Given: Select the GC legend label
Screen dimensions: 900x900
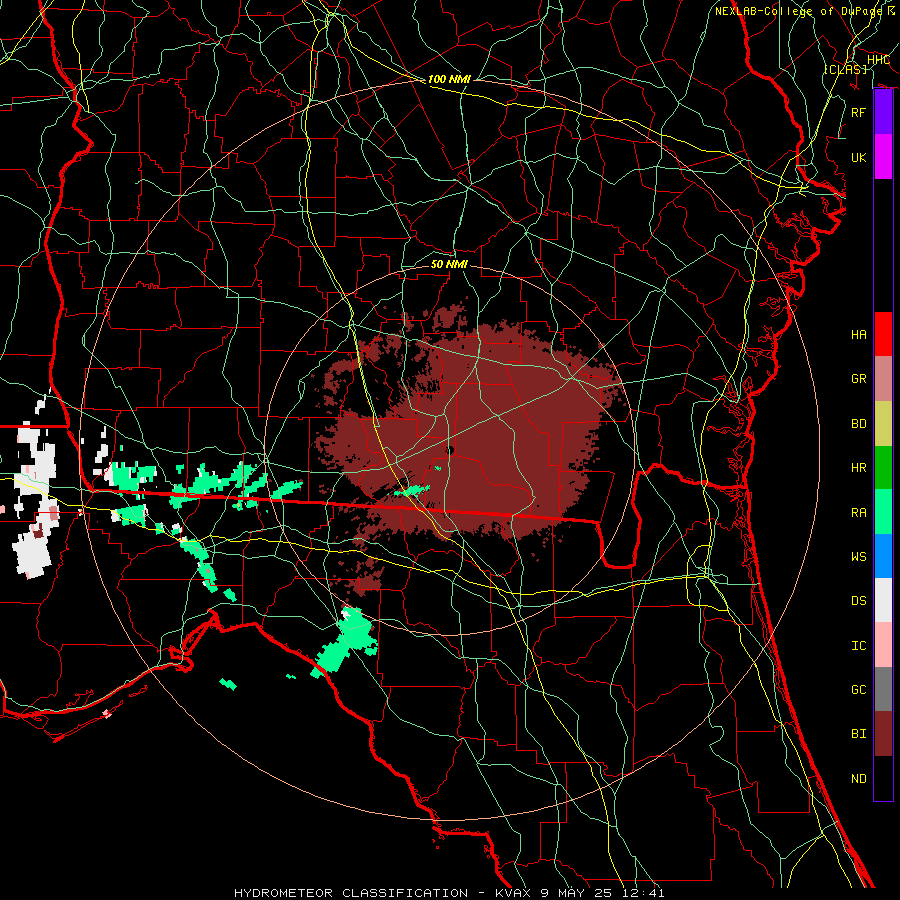Looking at the screenshot, I should (x=858, y=689).
